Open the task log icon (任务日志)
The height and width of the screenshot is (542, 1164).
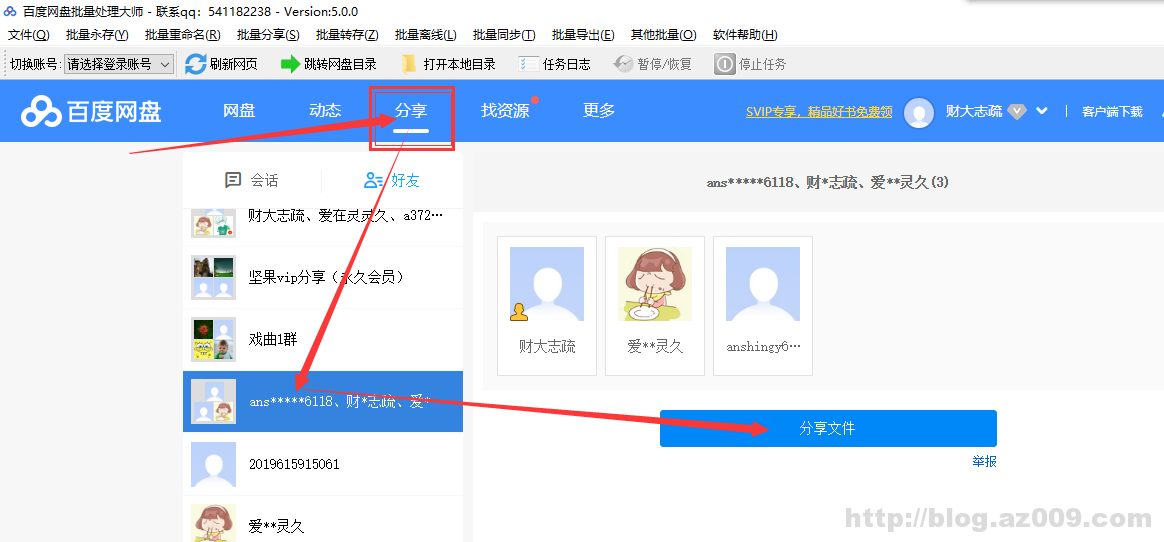[x=529, y=64]
